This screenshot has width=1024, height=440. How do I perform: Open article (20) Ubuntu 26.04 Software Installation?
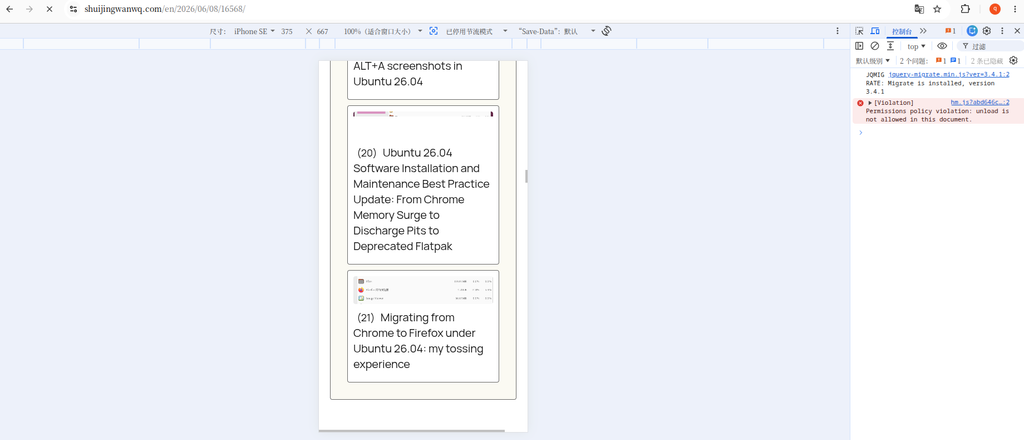click(x=421, y=199)
